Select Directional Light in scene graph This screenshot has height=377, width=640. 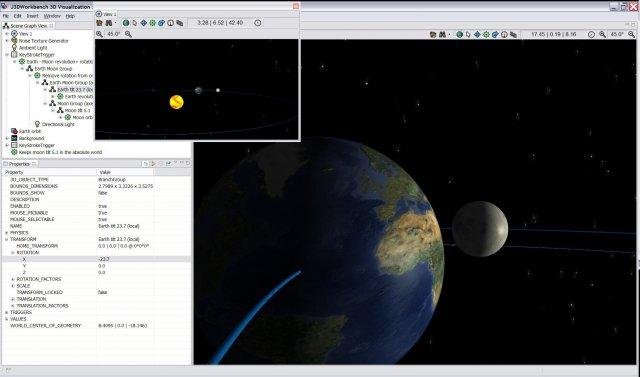pos(58,124)
